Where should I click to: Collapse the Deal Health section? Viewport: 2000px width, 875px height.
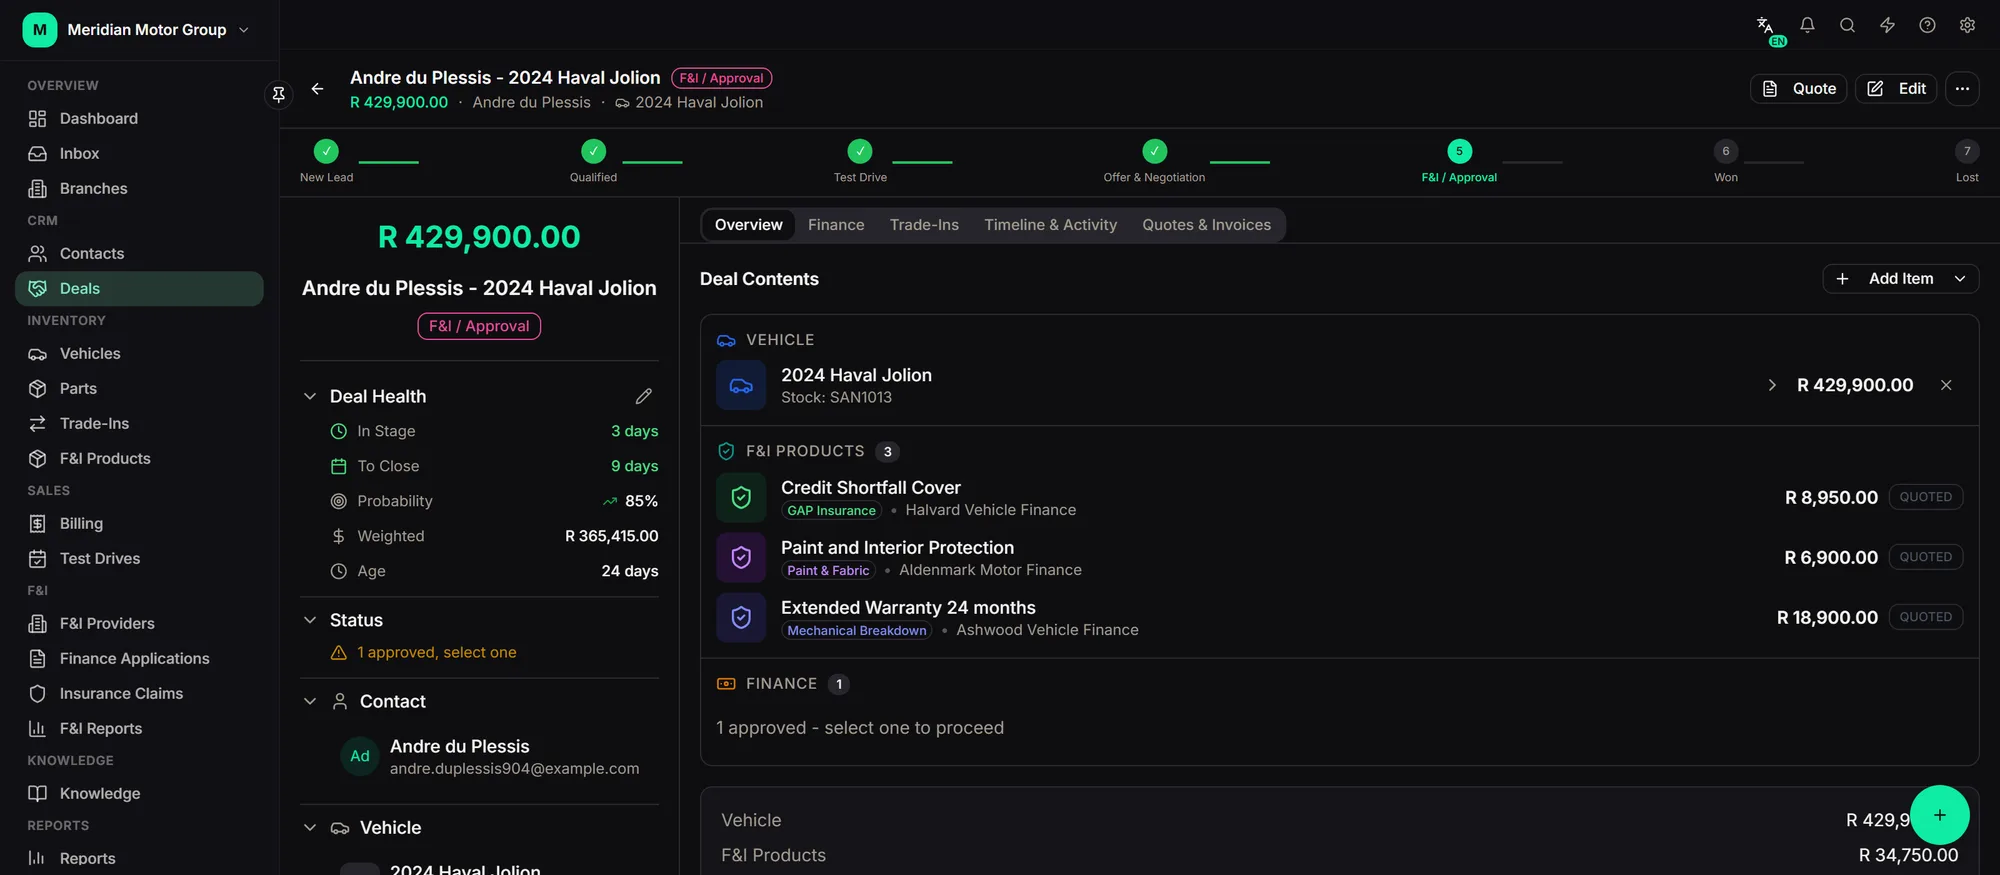[310, 397]
